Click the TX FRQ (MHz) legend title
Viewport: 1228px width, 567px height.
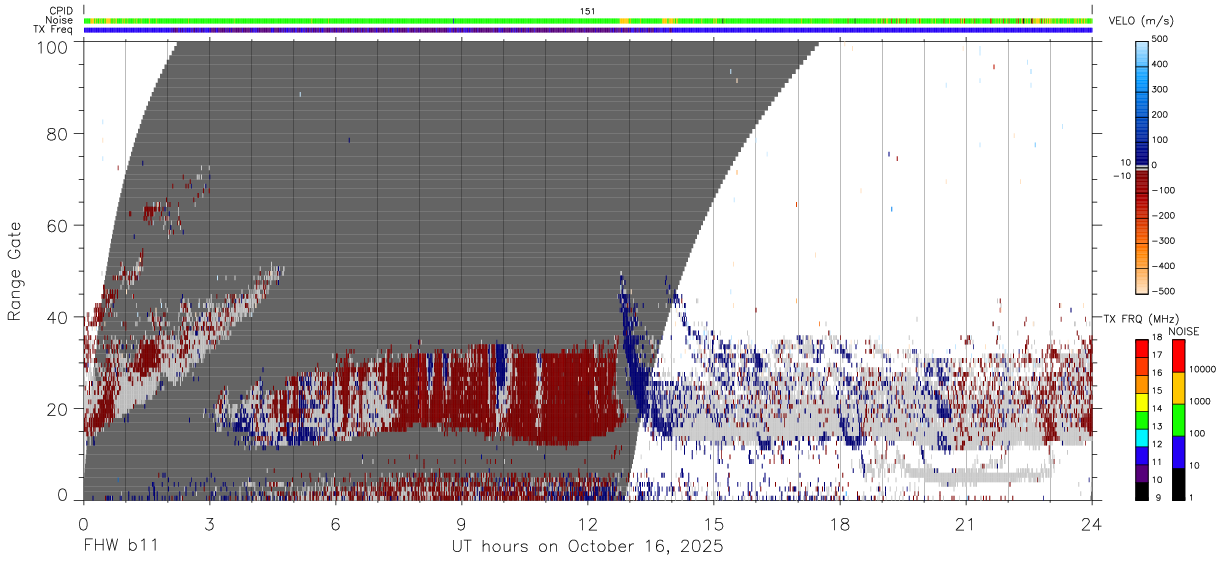[1140, 318]
